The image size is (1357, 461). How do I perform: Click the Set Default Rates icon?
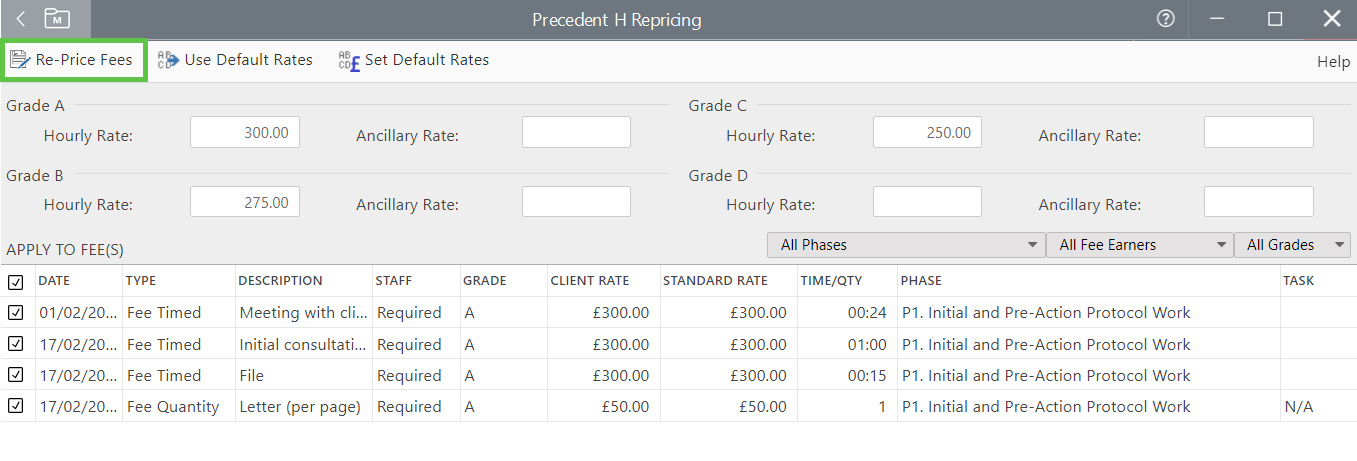(348, 61)
